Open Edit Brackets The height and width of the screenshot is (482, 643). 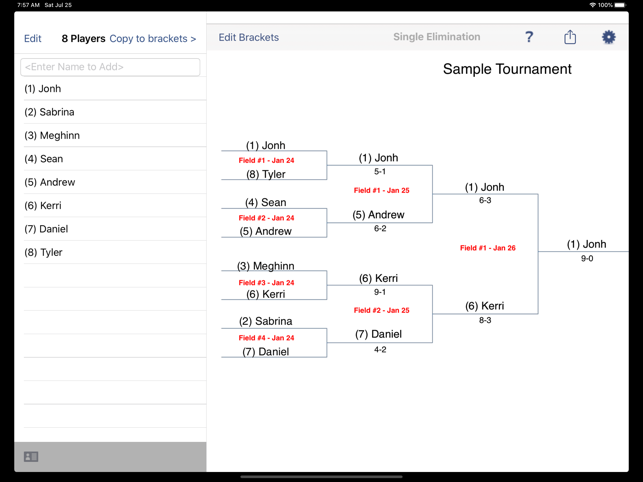pos(249,37)
